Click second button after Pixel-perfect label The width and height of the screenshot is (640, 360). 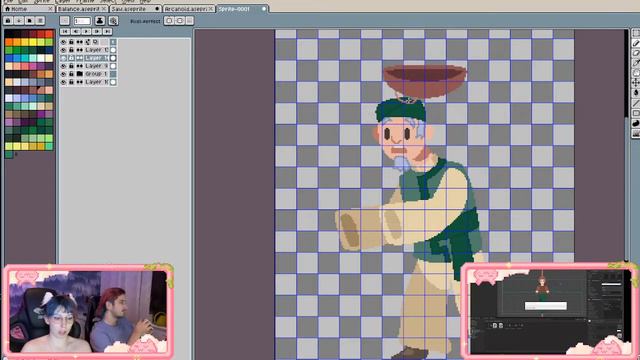click(180, 20)
